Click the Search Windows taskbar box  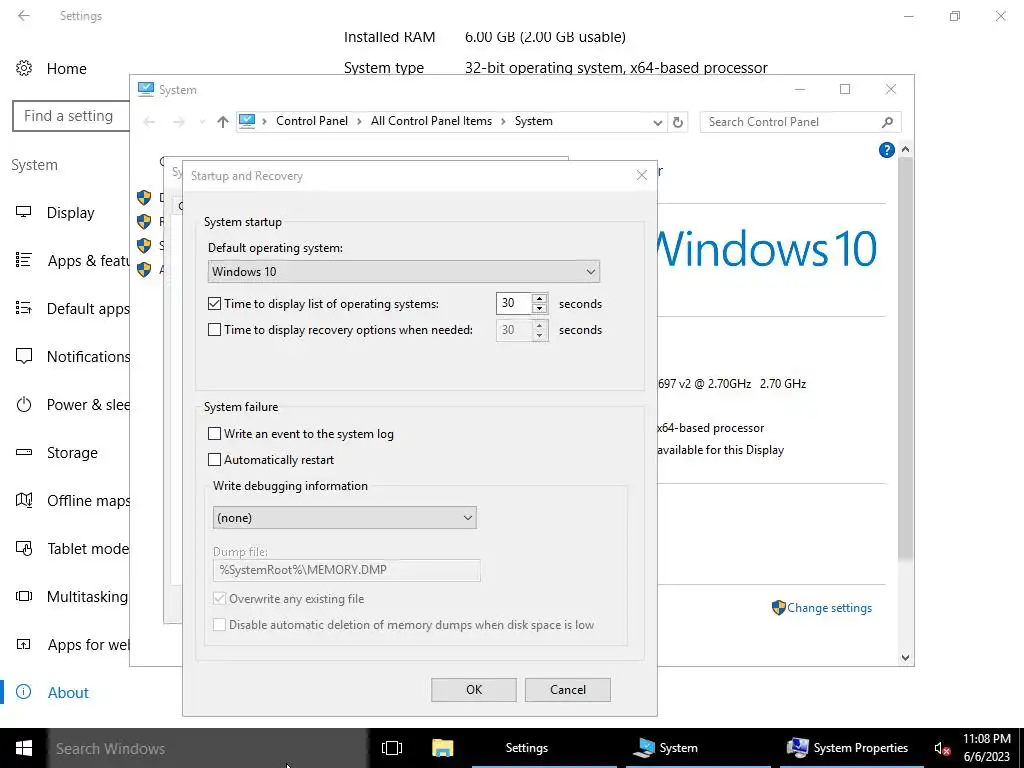point(208,748)
